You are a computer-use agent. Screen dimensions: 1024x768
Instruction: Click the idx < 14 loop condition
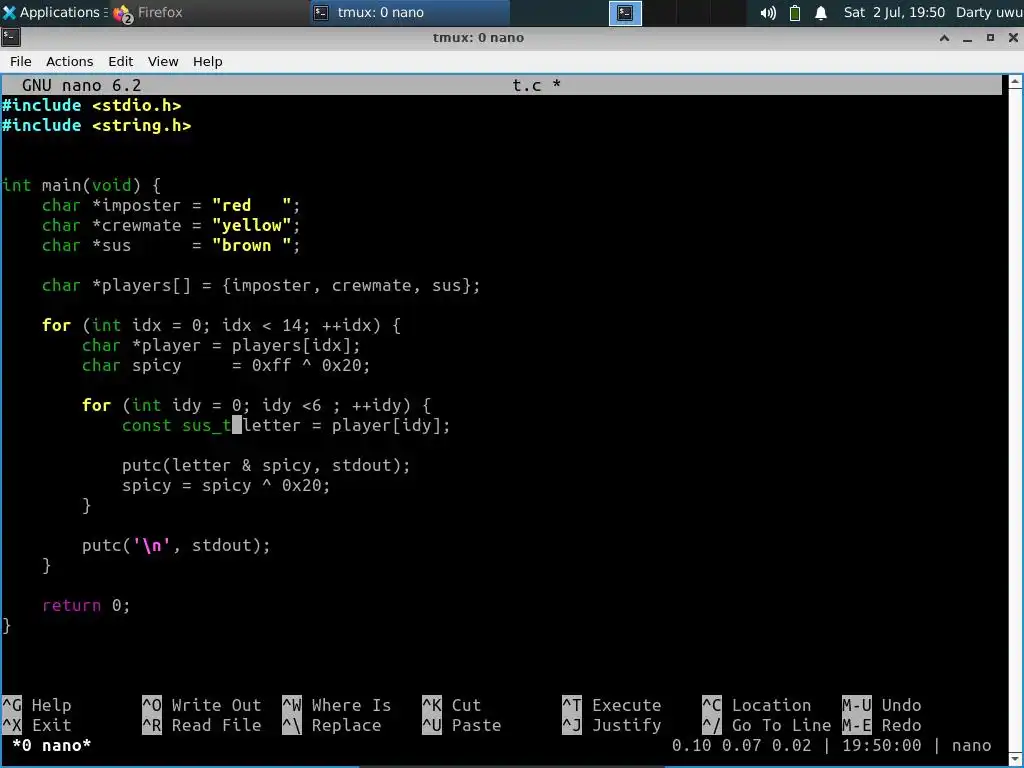(262, 325)
